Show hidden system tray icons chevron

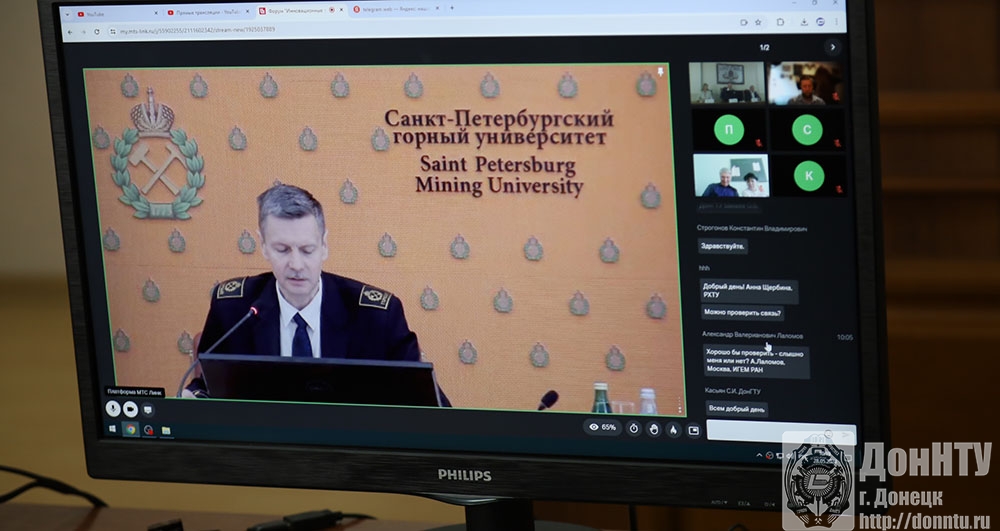tap(760, 455)
